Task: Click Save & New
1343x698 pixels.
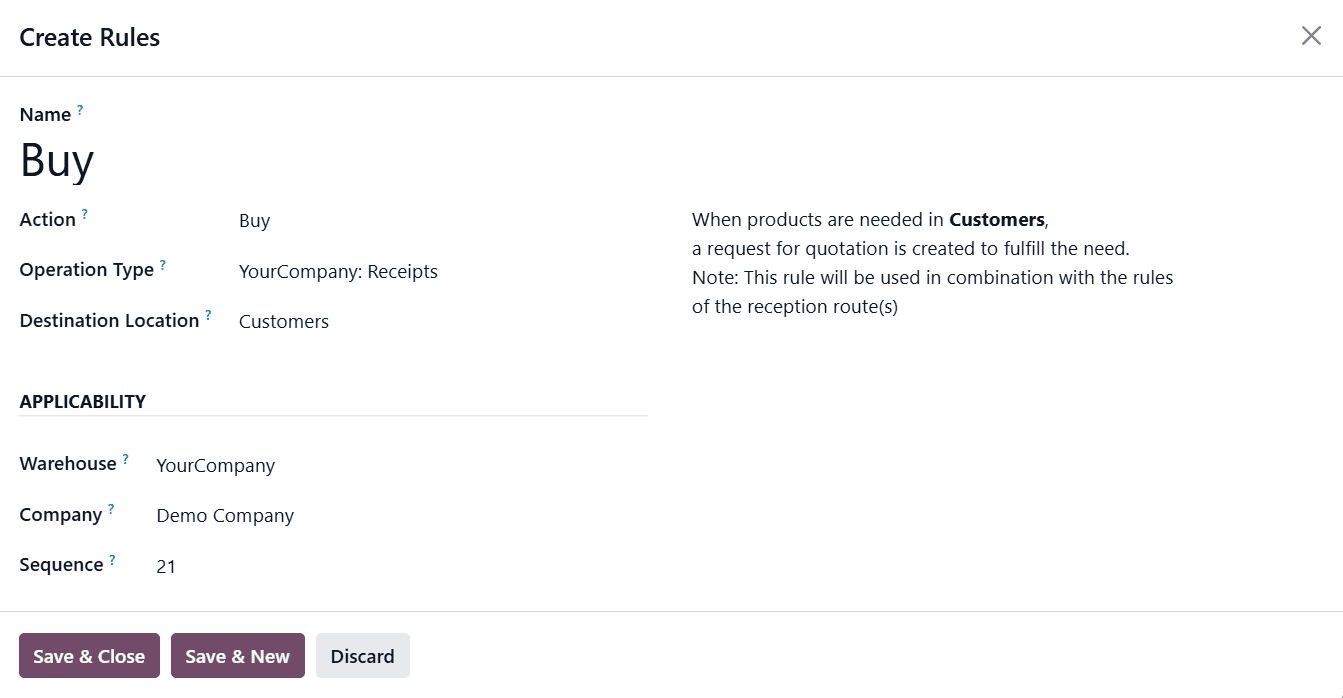Action: 237,655
